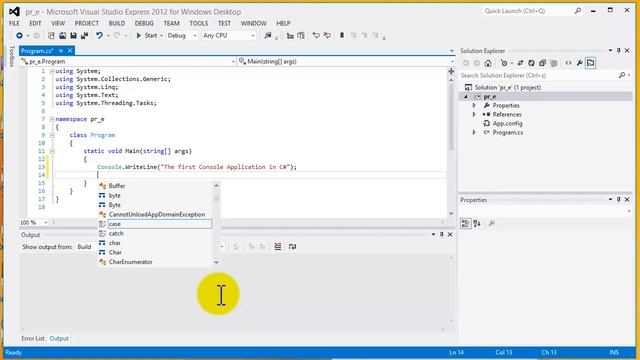The width and height of the screenshot is (640, 360).
Task: Click the Clear All icon in Output panel
Action: click(x=278, y=247)
